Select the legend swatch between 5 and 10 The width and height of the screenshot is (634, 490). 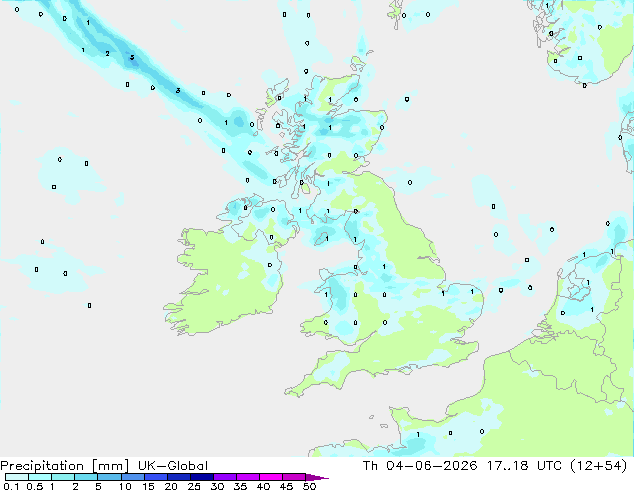[109, 477]
